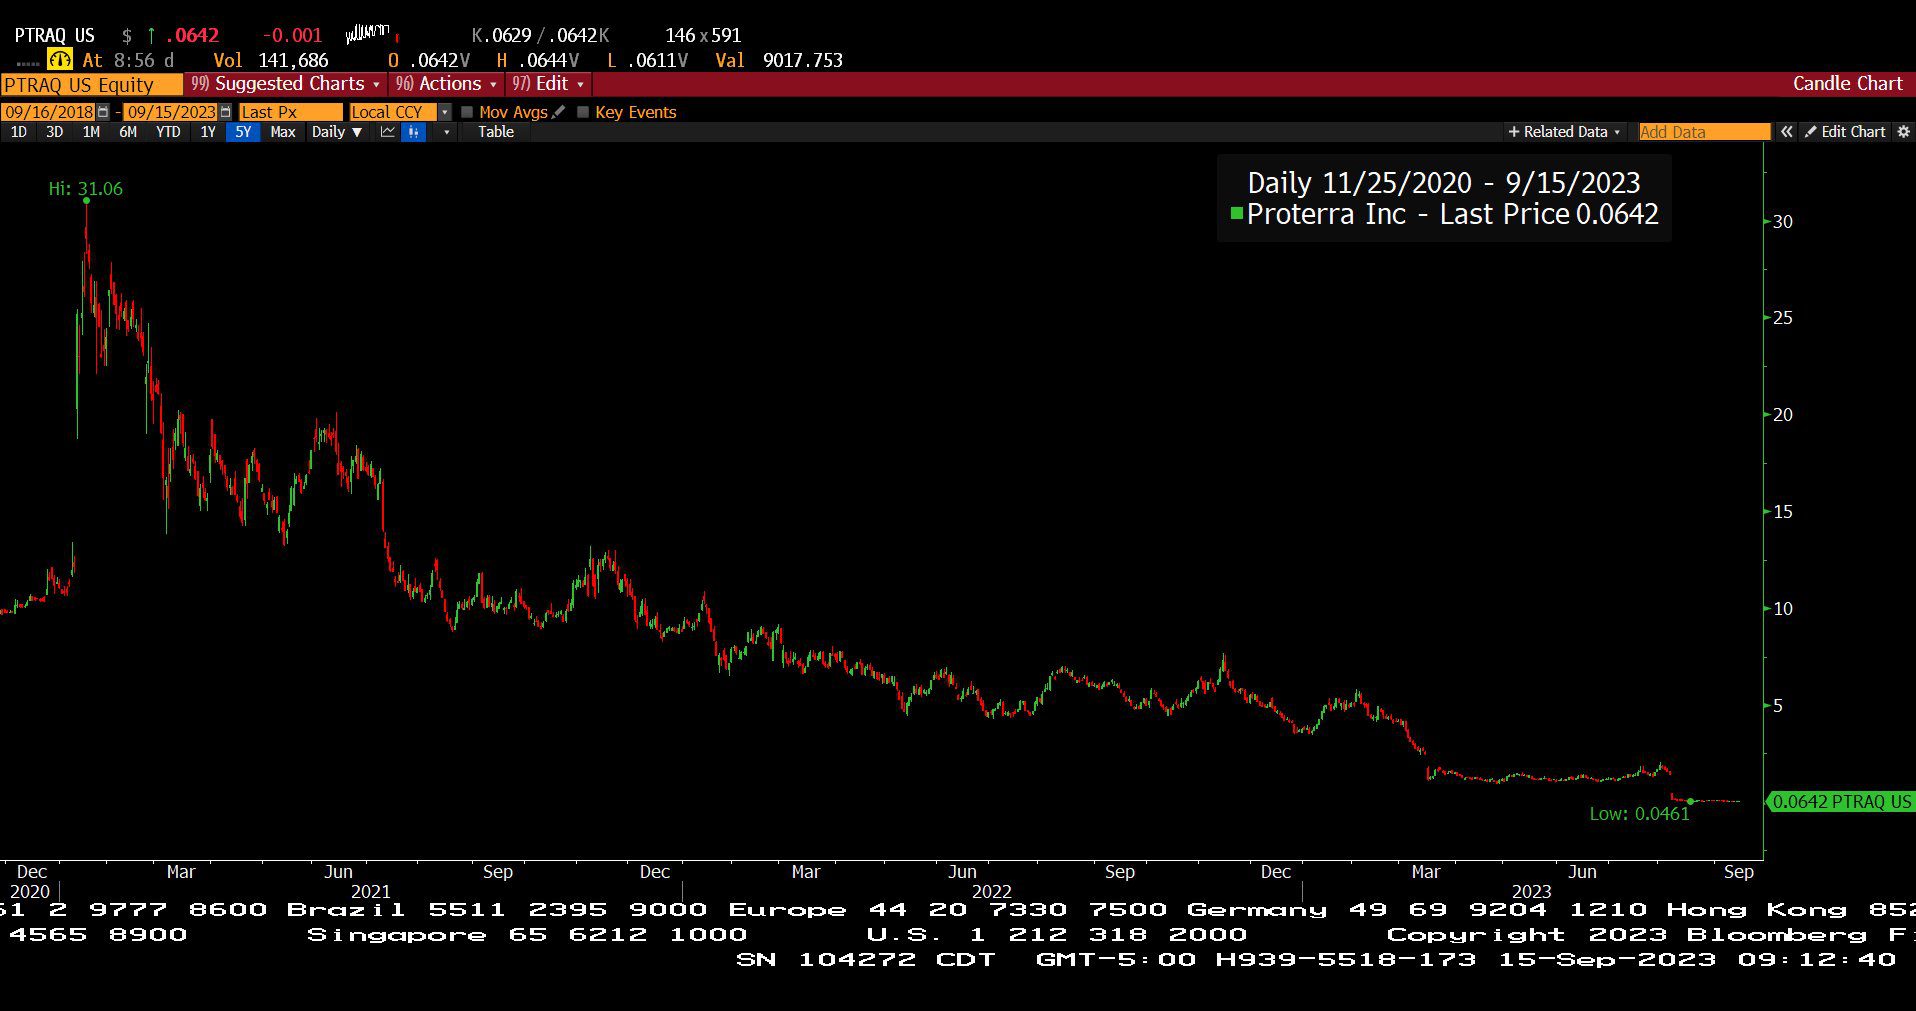Click the double-chevron collapse icon
Image resolution: width=1916 pixels, height=1011 pixels.
coord(1786,132)
